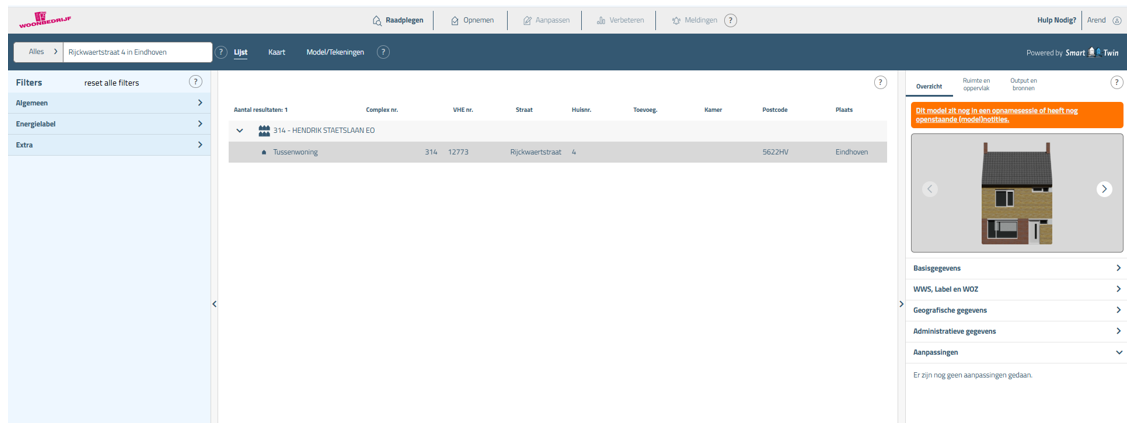This screenshot has width=1134, height=430.
Task: Click help icon in the Overzicht panel
Action: point(1117,82)
